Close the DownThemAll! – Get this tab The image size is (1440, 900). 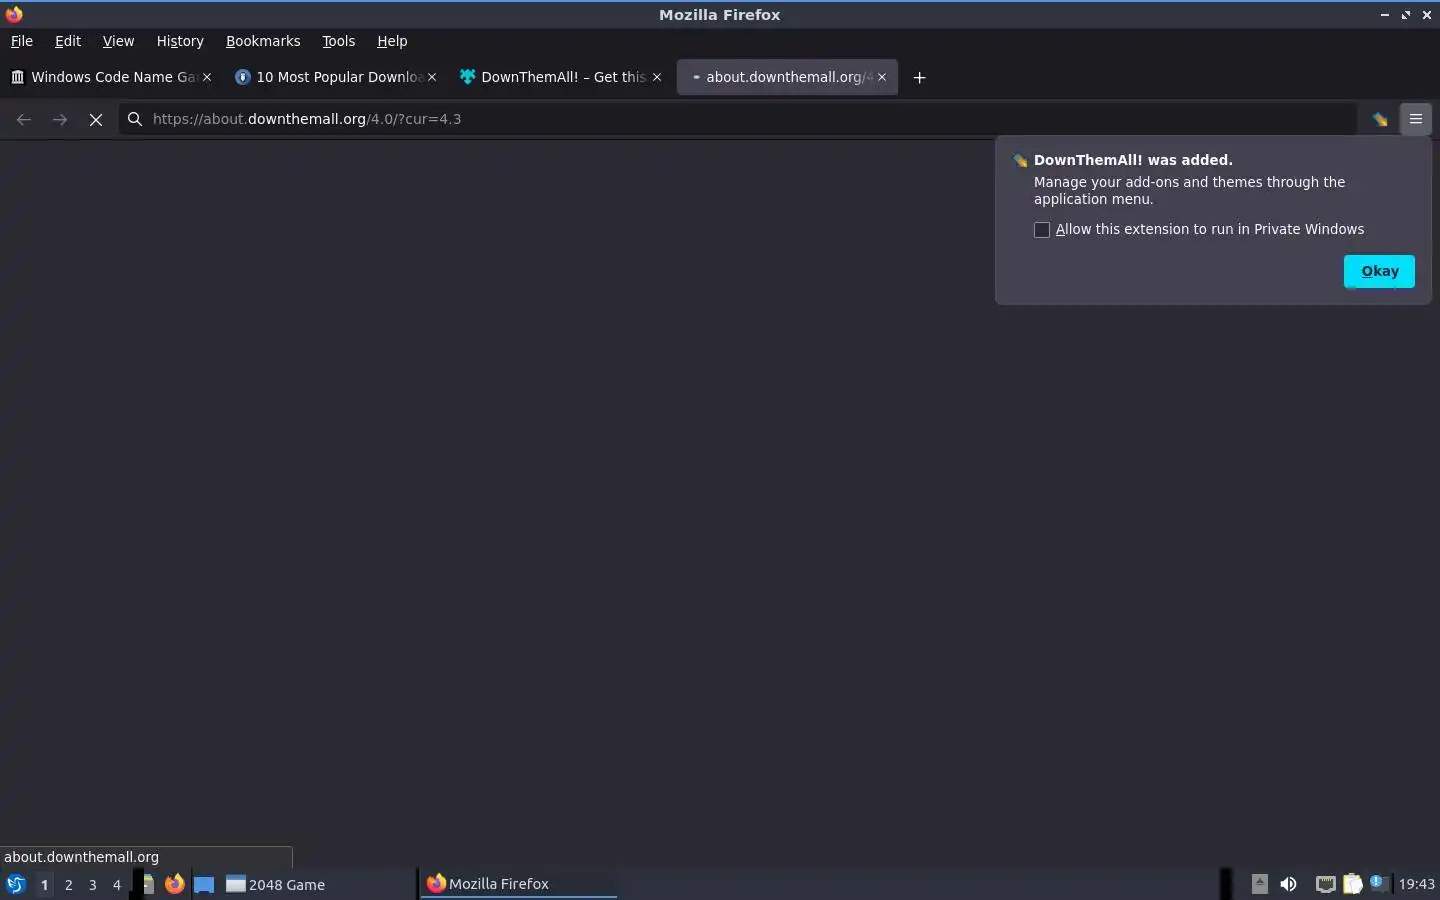(657, 77)
